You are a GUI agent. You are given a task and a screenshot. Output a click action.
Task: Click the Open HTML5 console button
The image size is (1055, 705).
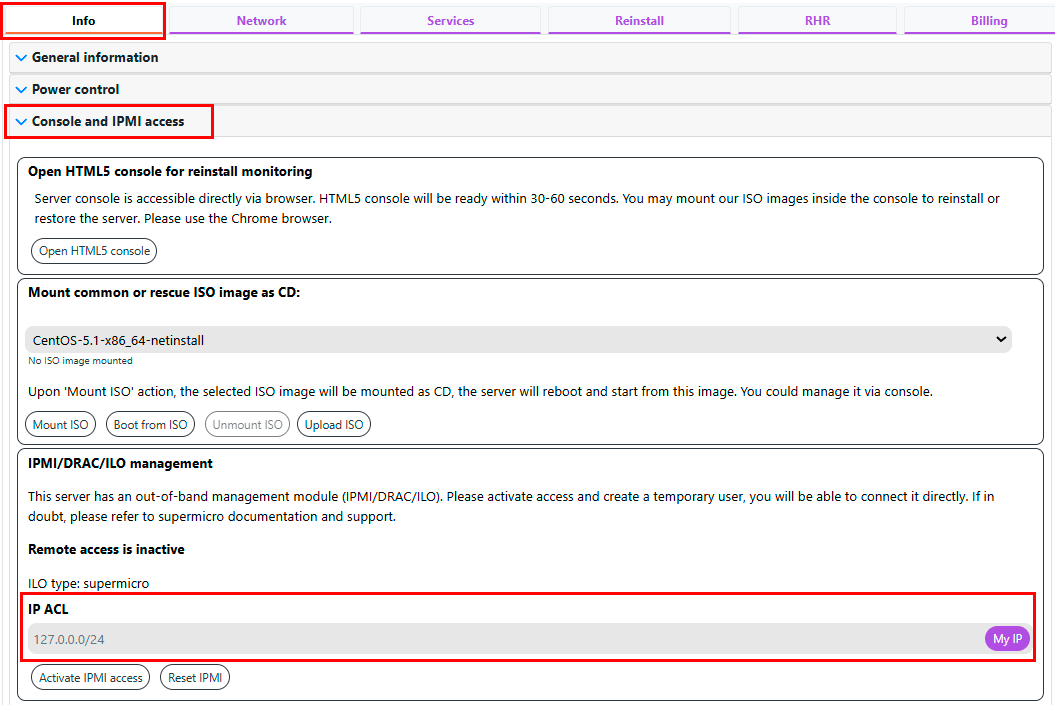point(94,251)
